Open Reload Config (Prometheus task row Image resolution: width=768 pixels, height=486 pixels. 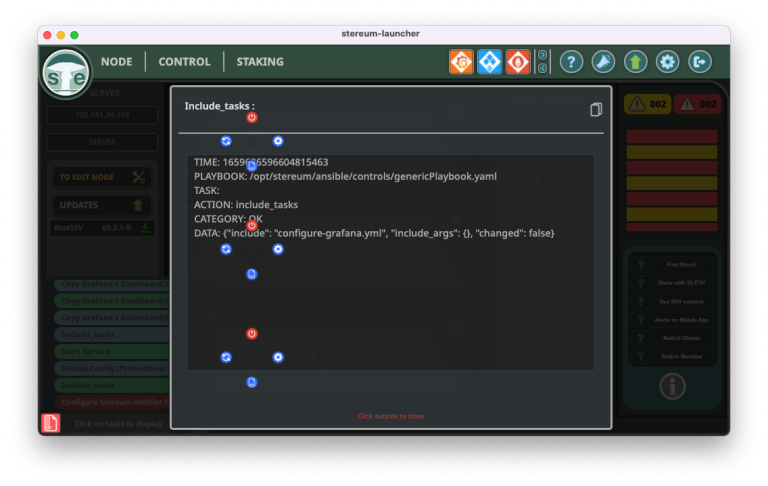(x=112, y=368)
